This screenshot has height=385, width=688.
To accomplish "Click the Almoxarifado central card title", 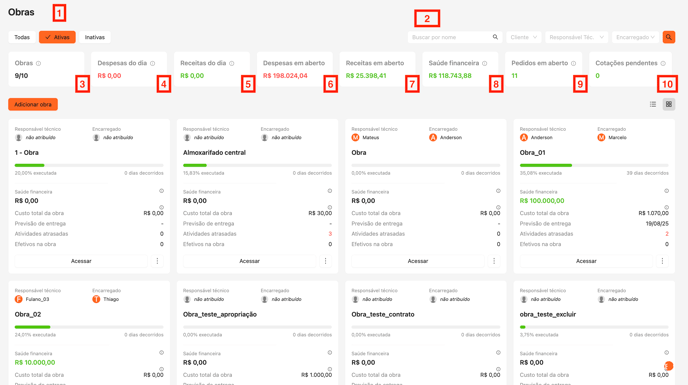I will tap(214, 153).
